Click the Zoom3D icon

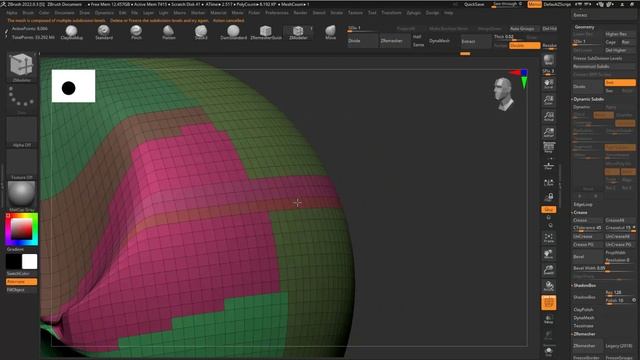tap(549, 270)
